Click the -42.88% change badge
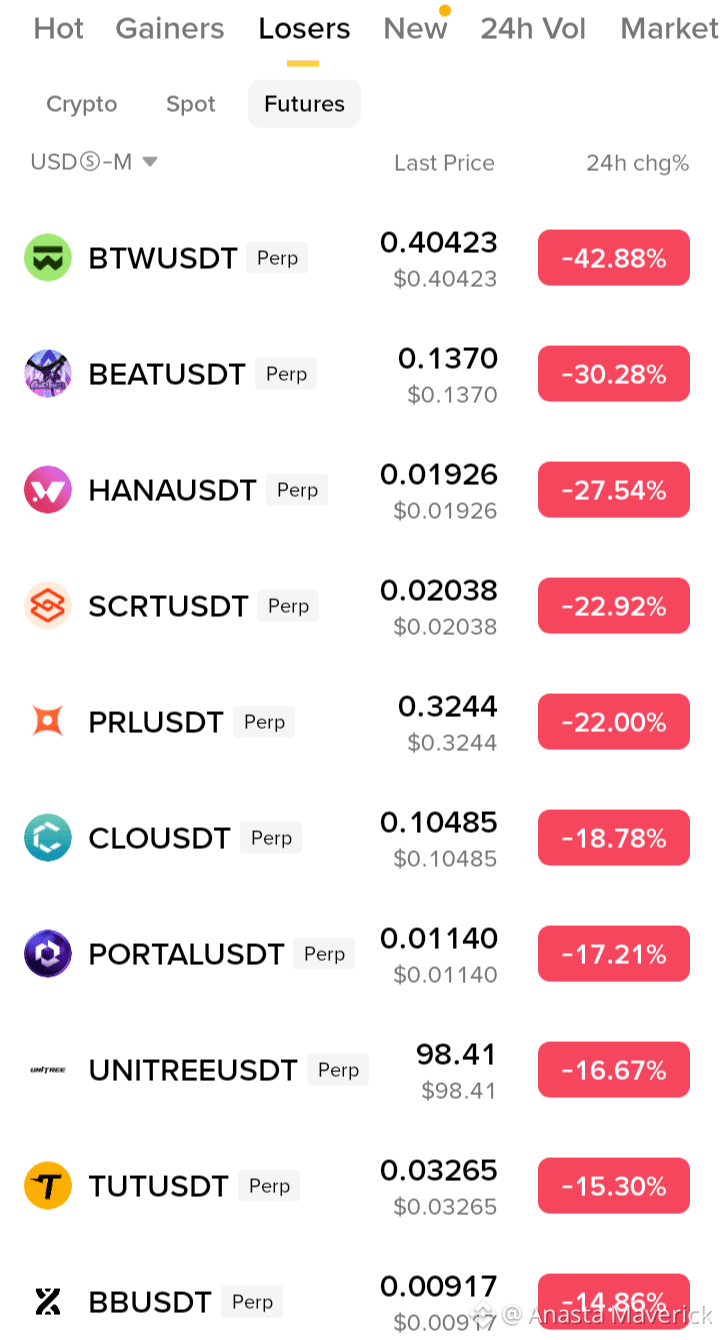 (614, 258)
